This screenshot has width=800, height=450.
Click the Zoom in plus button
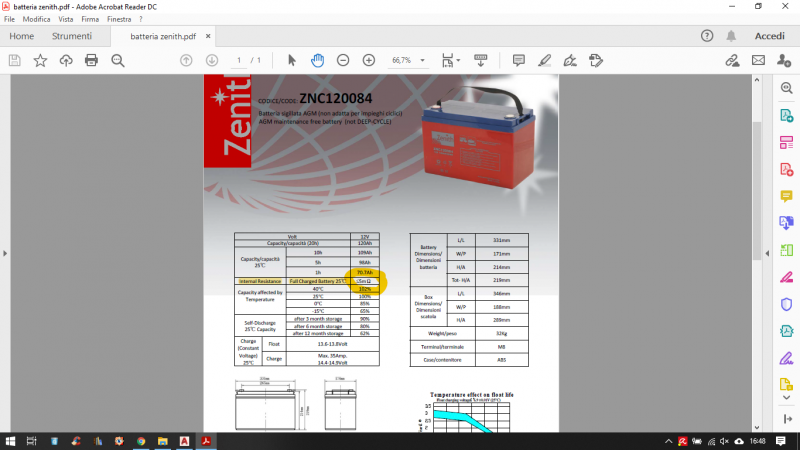pyautogui.click(x=368, y=60)
